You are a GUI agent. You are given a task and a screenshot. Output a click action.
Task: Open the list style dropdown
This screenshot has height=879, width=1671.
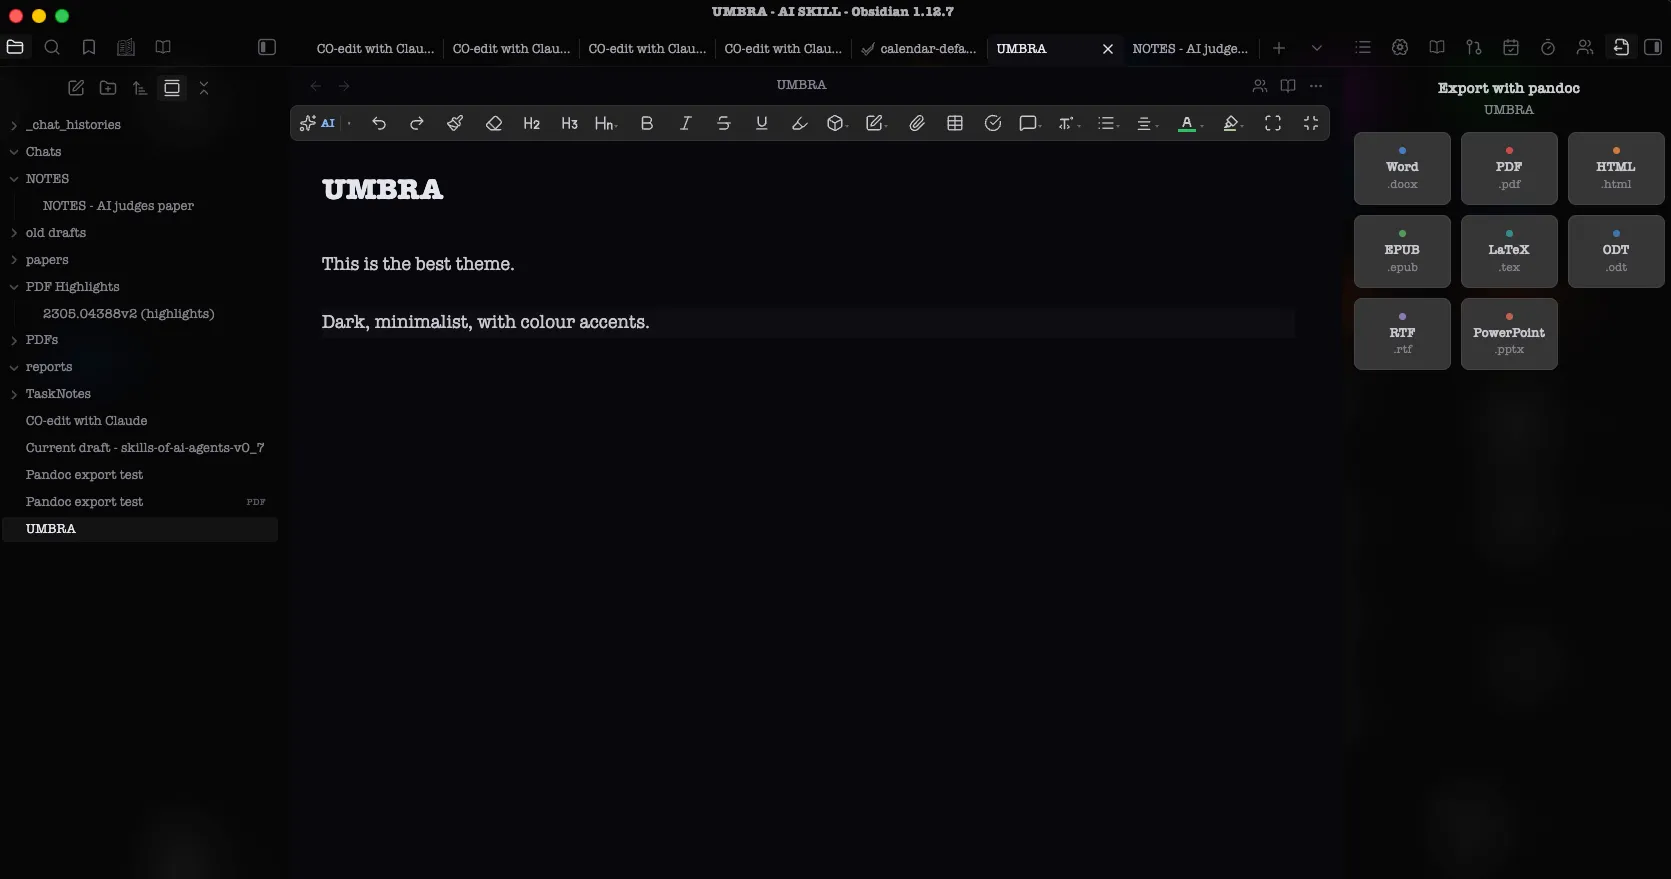1108,123
